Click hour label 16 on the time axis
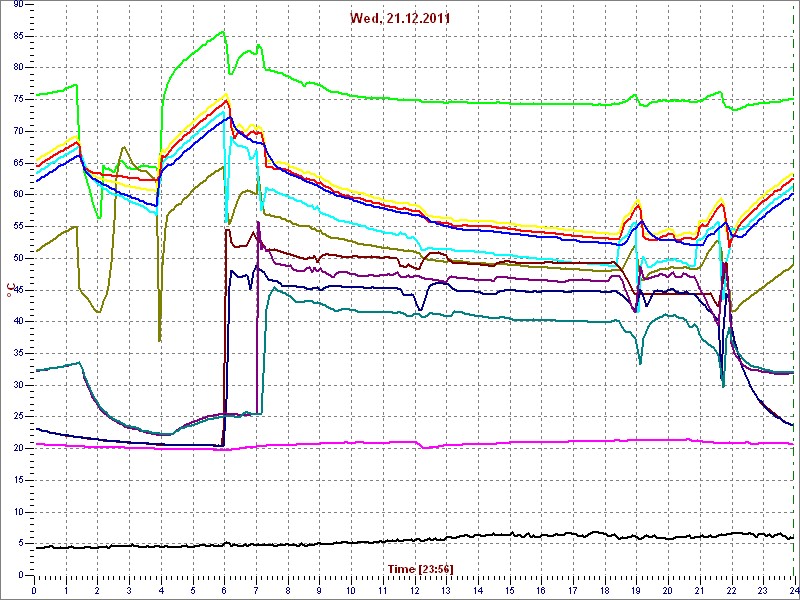This screenshot has width=800, height=600. click(541, 589)
